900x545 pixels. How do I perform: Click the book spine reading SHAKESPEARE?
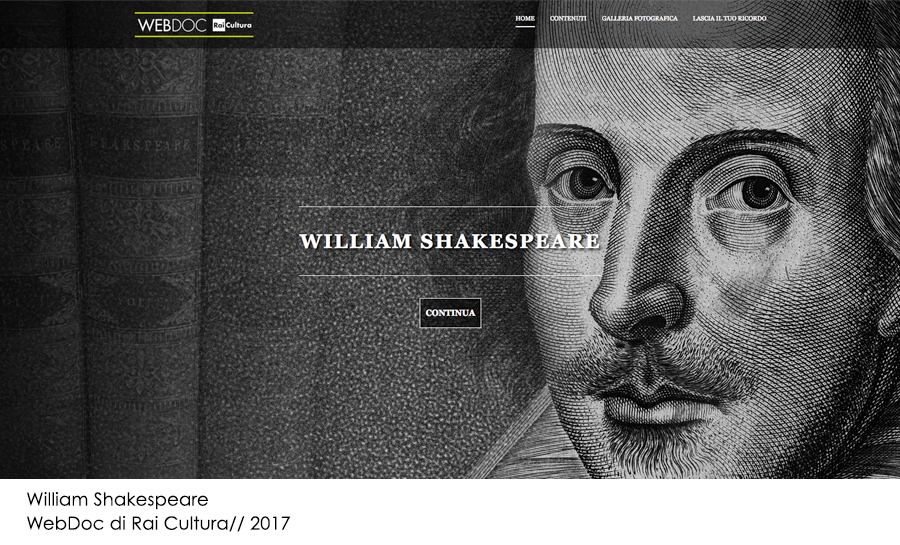[141, 145]
